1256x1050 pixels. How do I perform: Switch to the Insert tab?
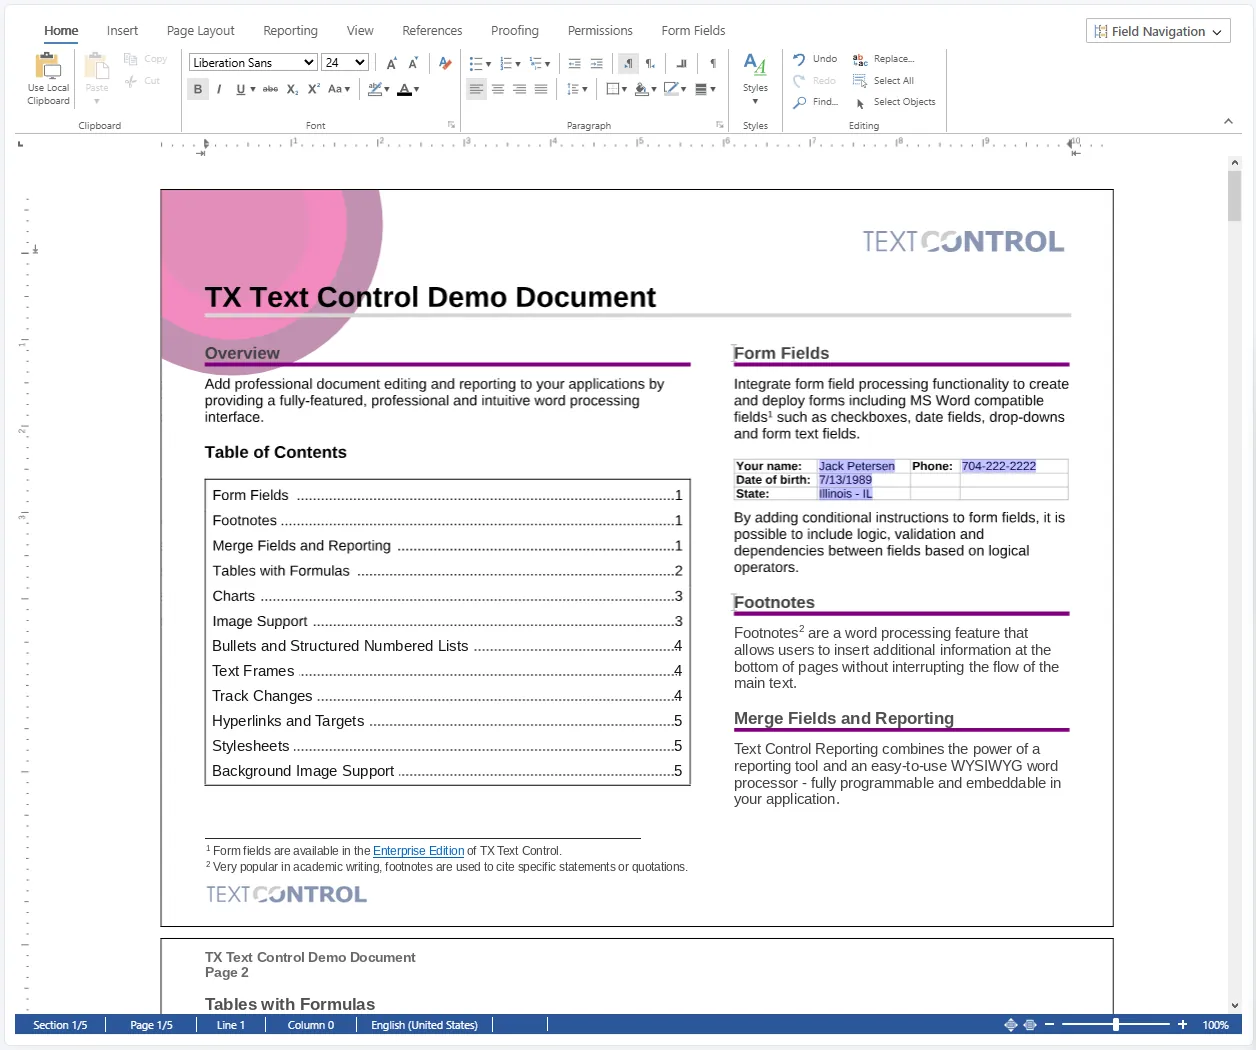coord(122,31)
